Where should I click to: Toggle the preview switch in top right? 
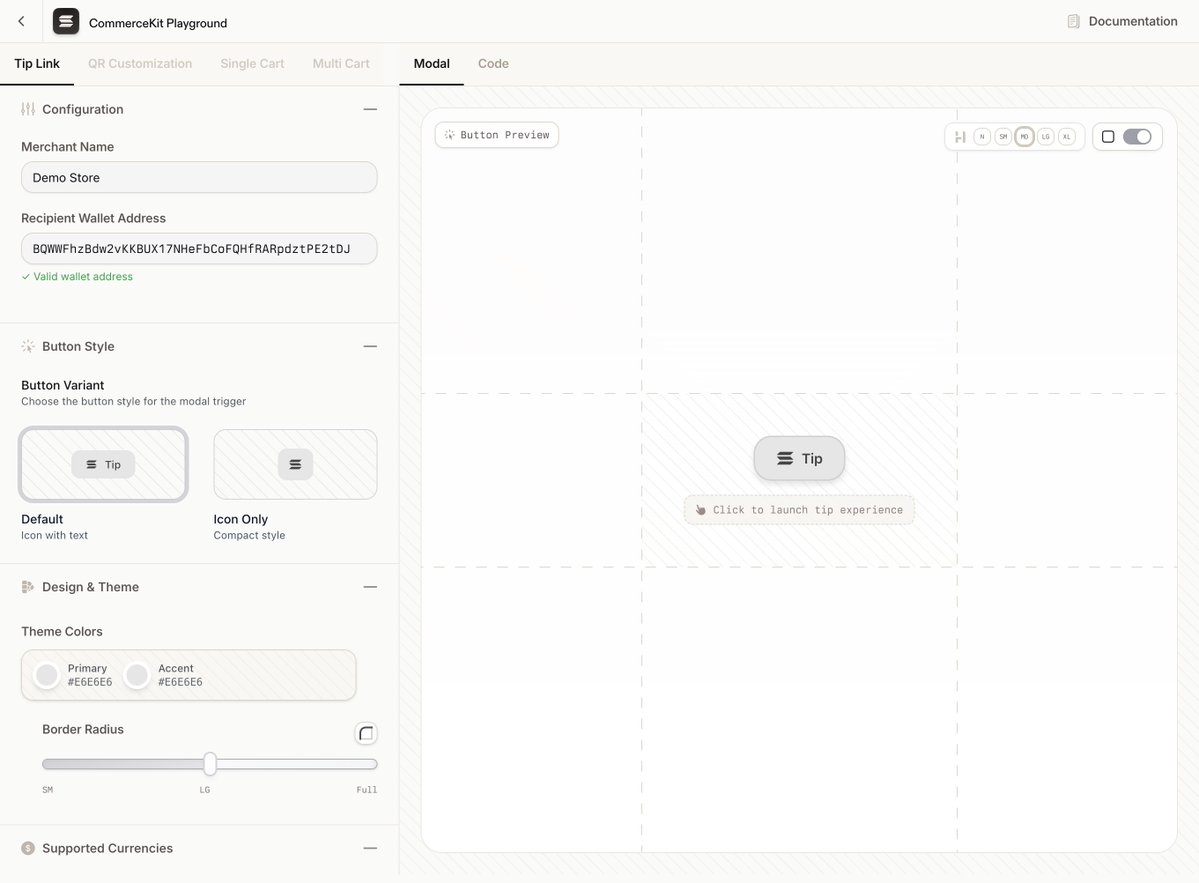click(1137, 136)
